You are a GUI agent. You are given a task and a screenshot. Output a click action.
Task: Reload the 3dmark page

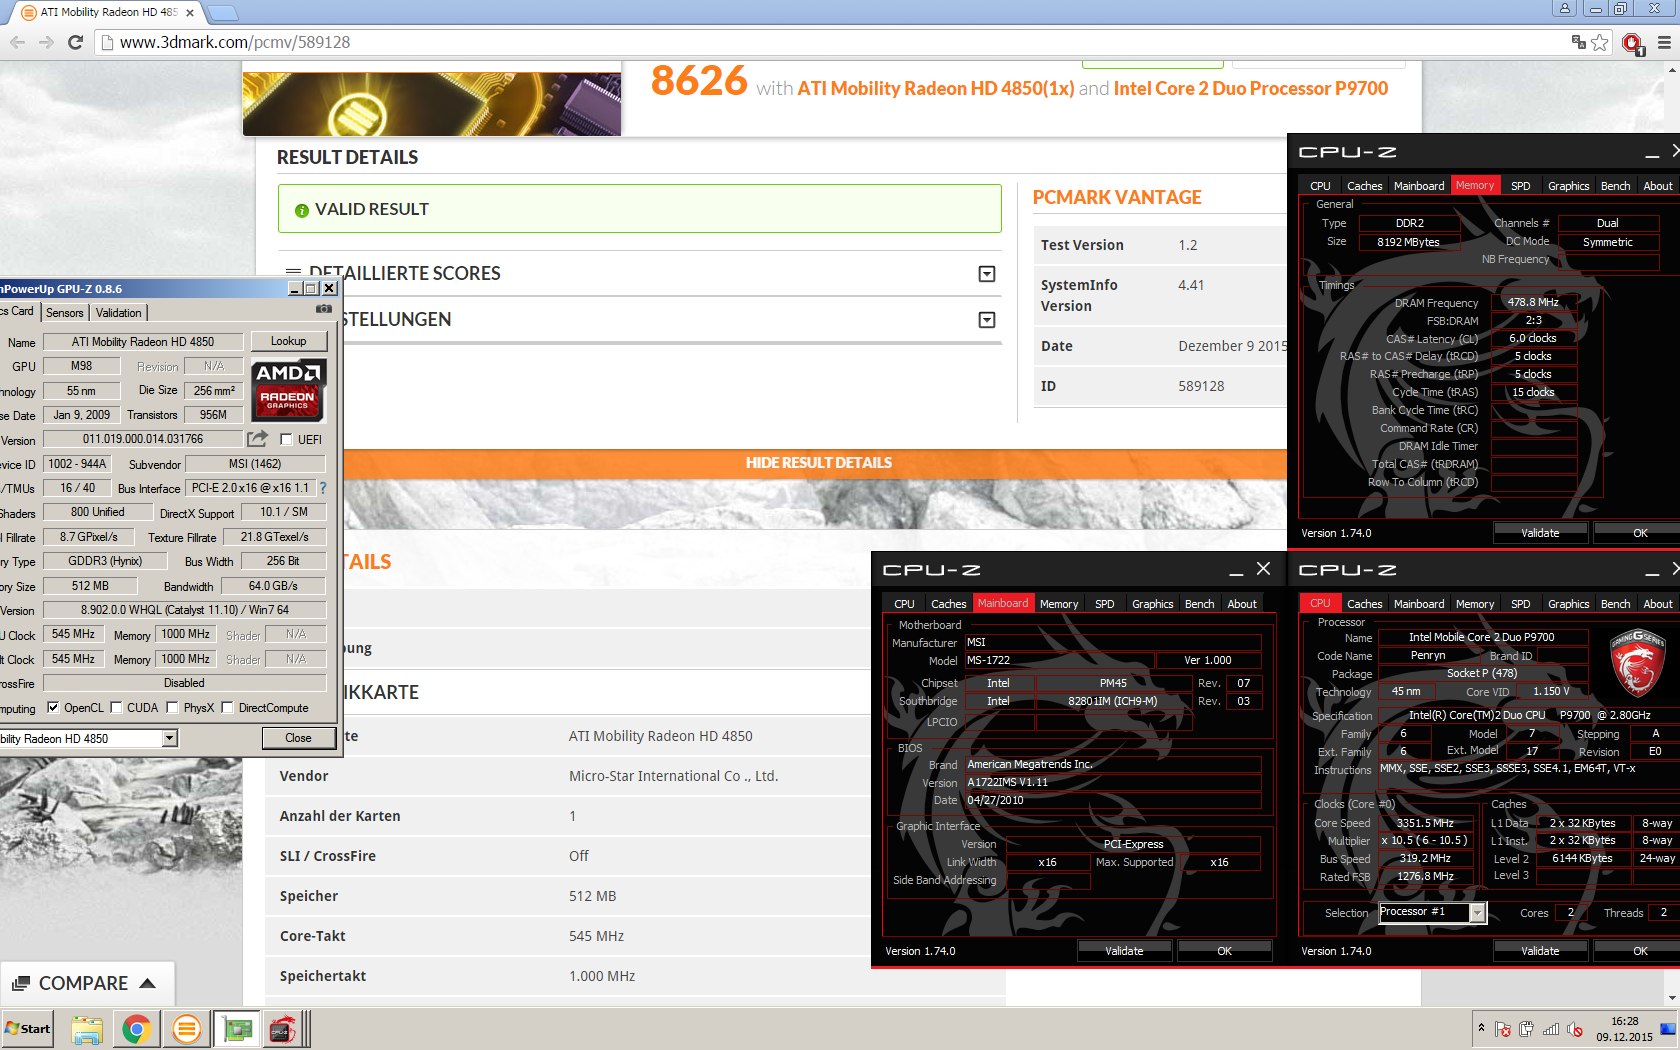click(x=75, y=42)
